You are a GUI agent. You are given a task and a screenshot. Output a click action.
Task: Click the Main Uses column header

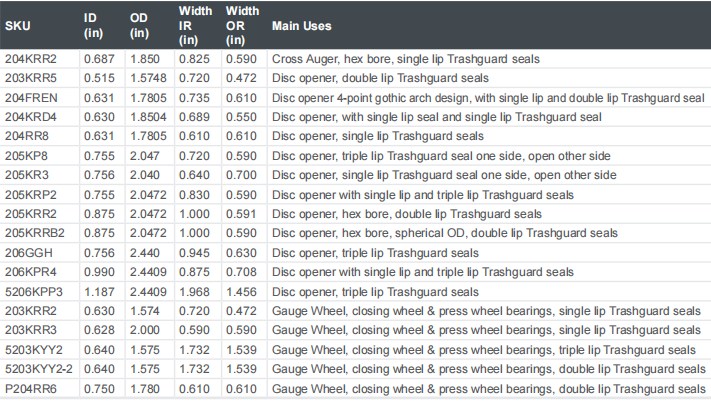point(302,26)
